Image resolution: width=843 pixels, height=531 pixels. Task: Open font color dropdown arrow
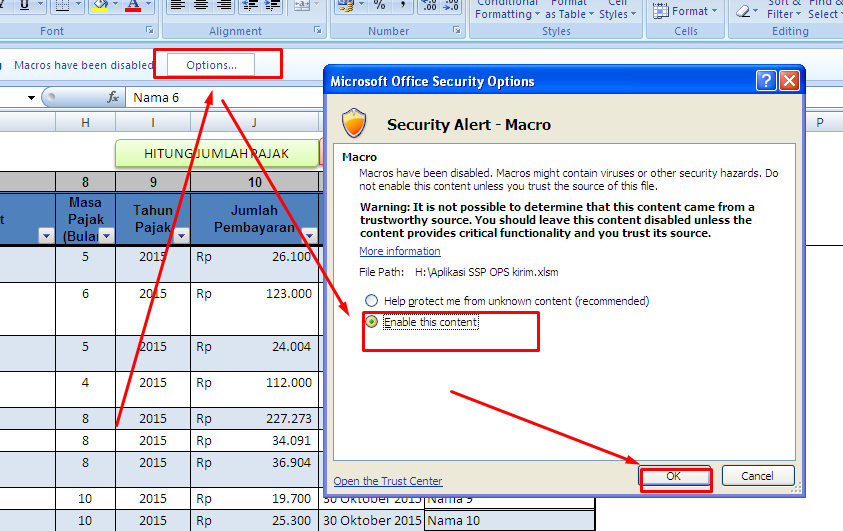[x=148, y=5]
